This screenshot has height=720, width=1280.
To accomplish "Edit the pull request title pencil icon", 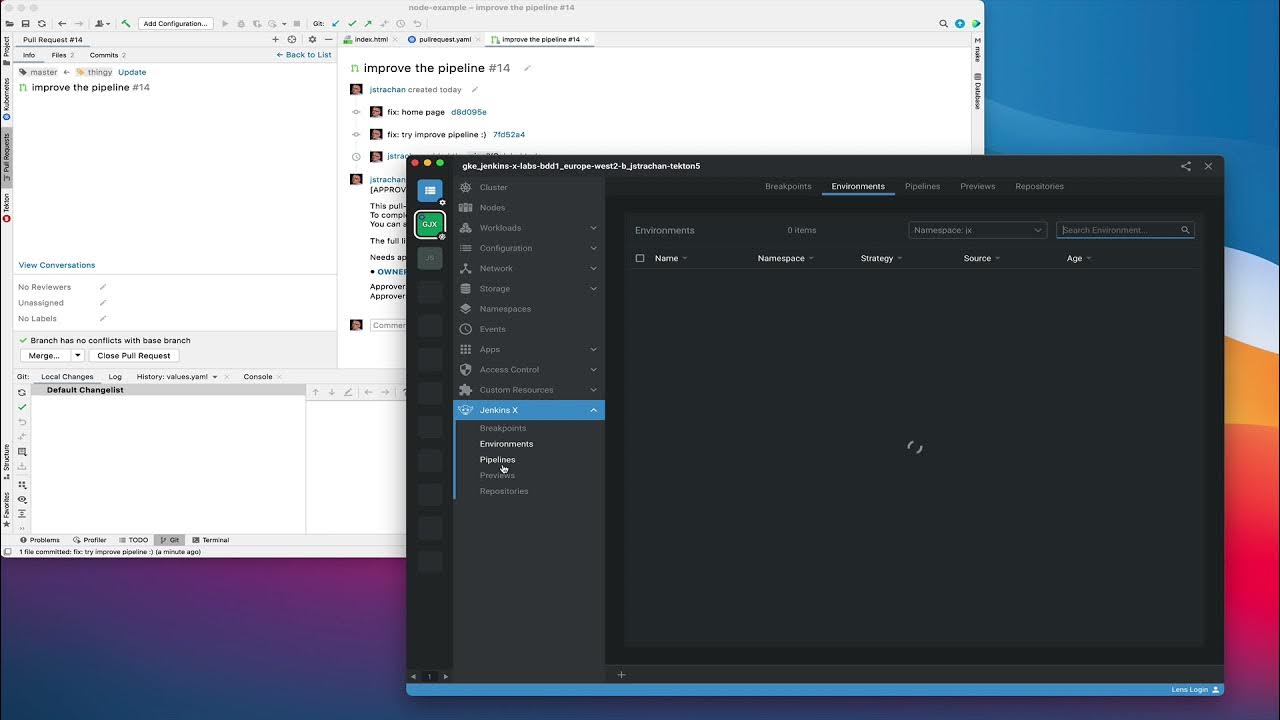I will [x=527, y=68].
